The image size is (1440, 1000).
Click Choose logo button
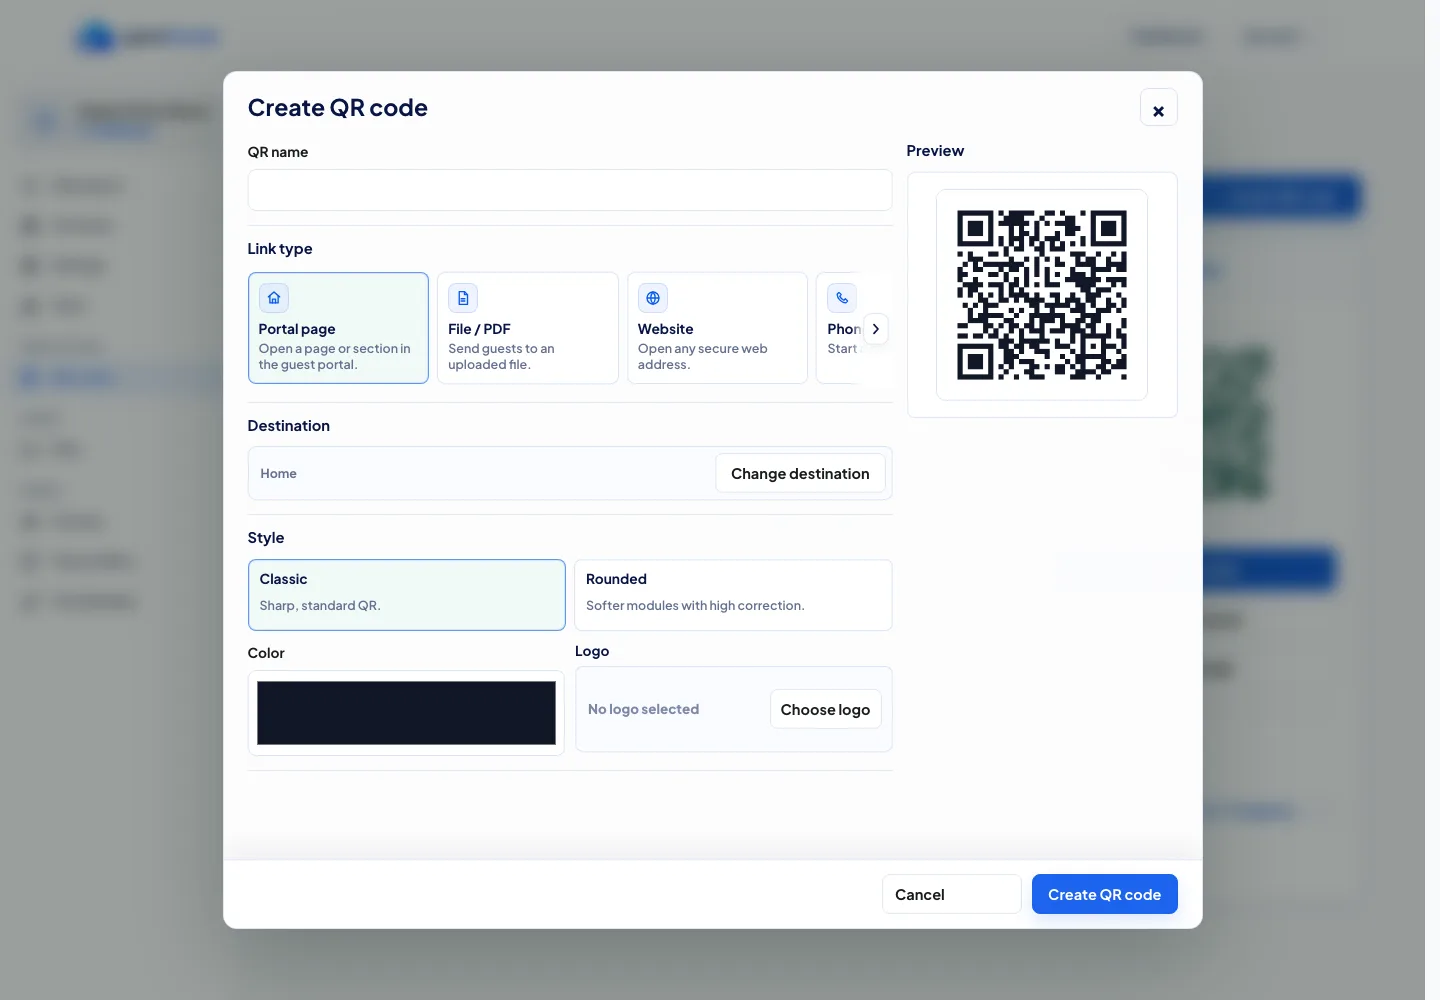(825, 709)
